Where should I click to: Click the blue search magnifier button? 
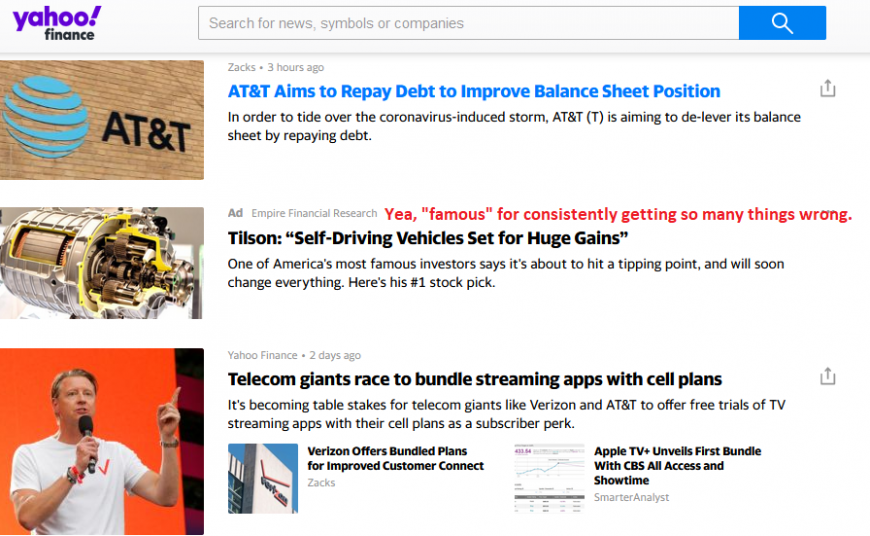click(x=782, y=23)
